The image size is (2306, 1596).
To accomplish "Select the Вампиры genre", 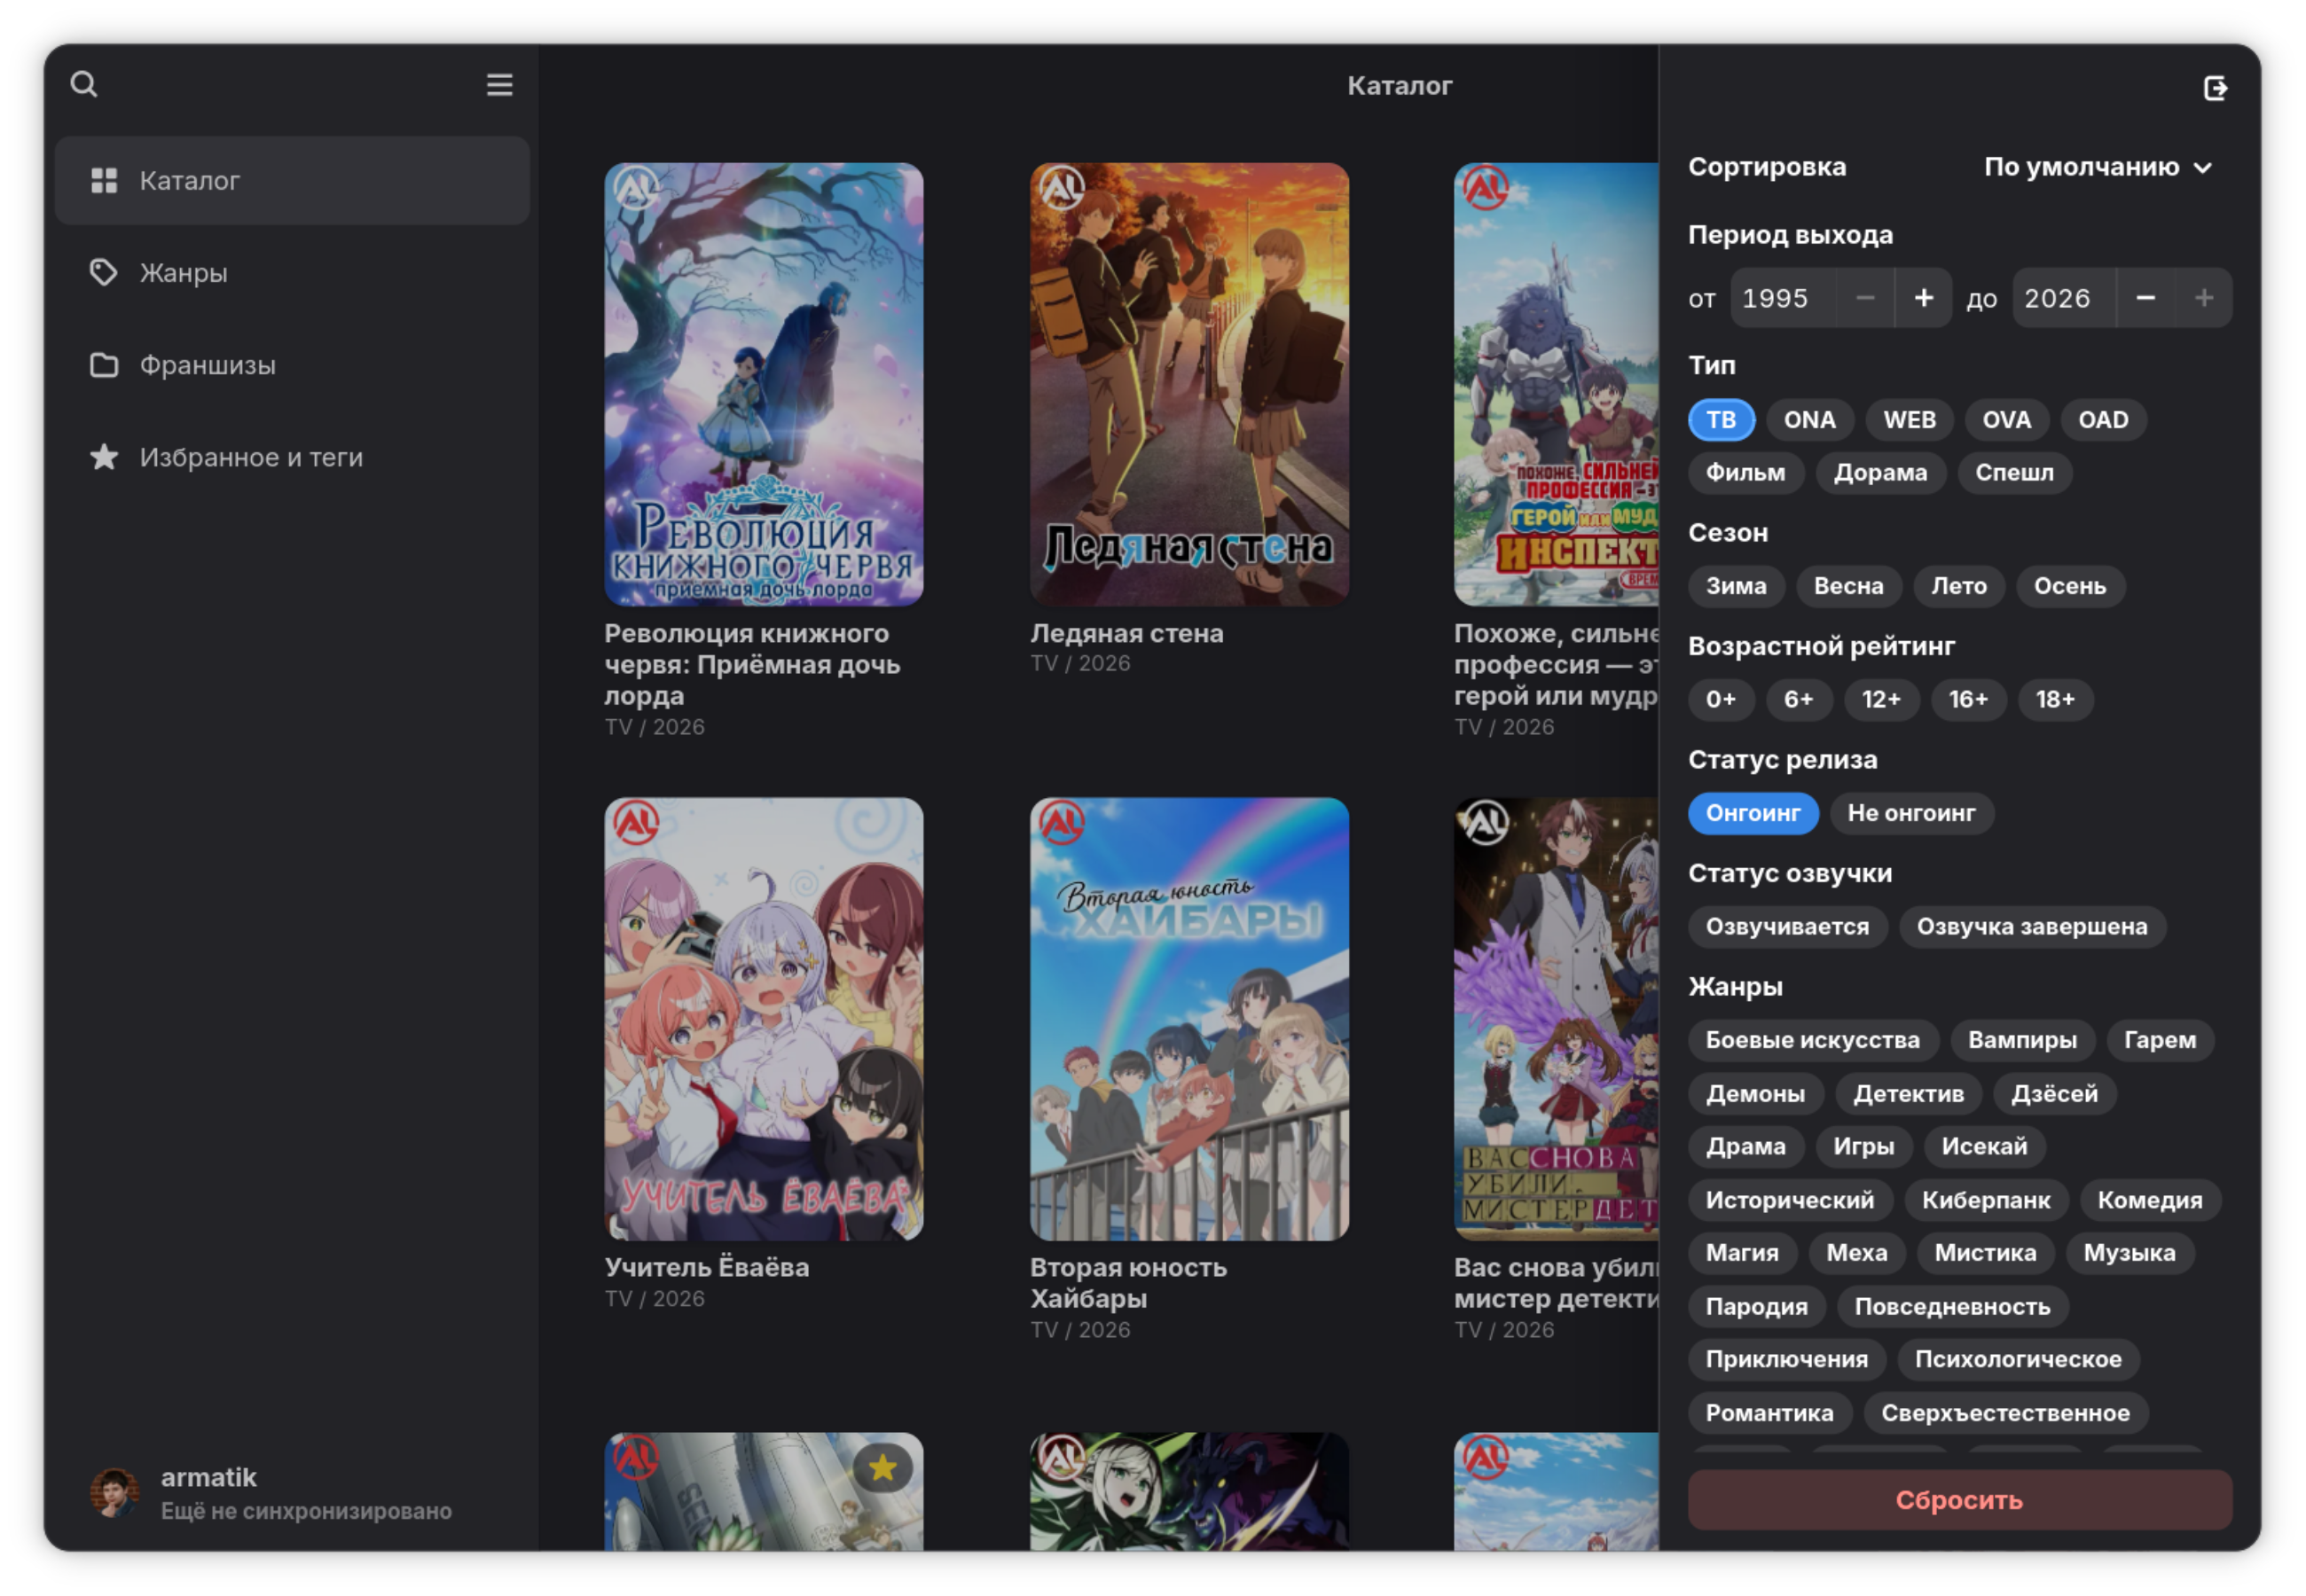I will tap(2022, 1040).
